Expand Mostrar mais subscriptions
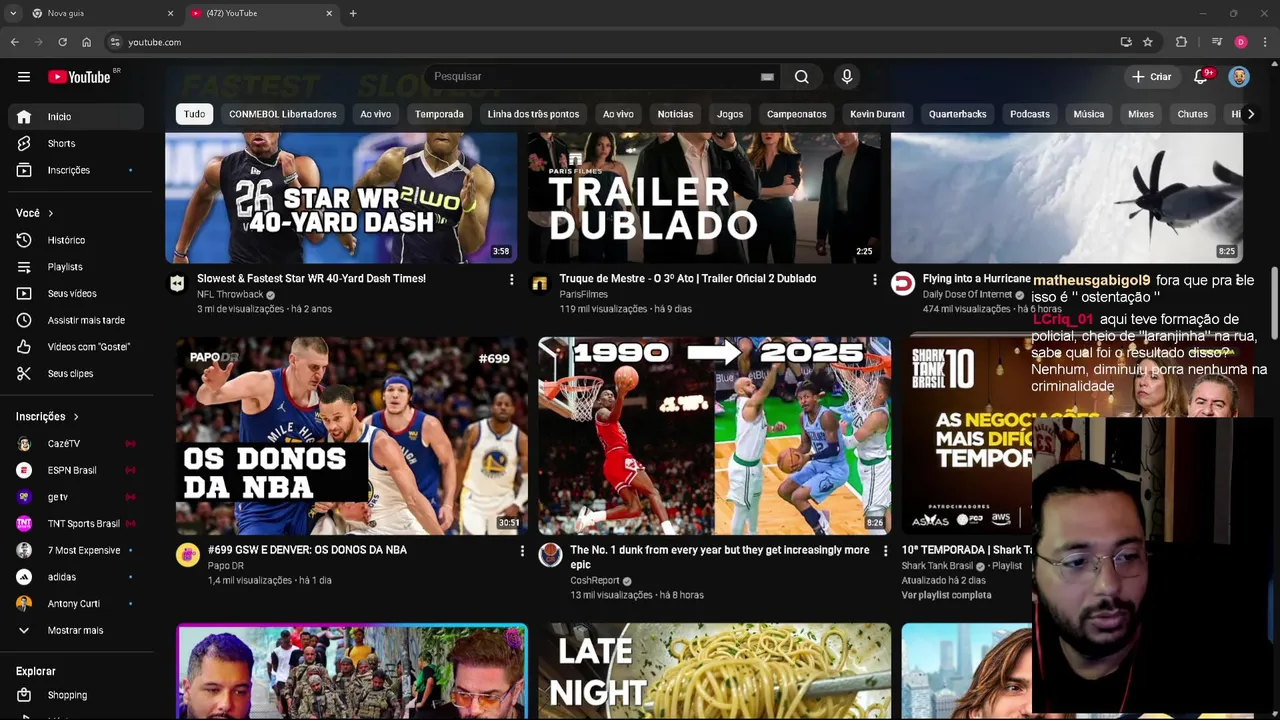 [76, 631]
